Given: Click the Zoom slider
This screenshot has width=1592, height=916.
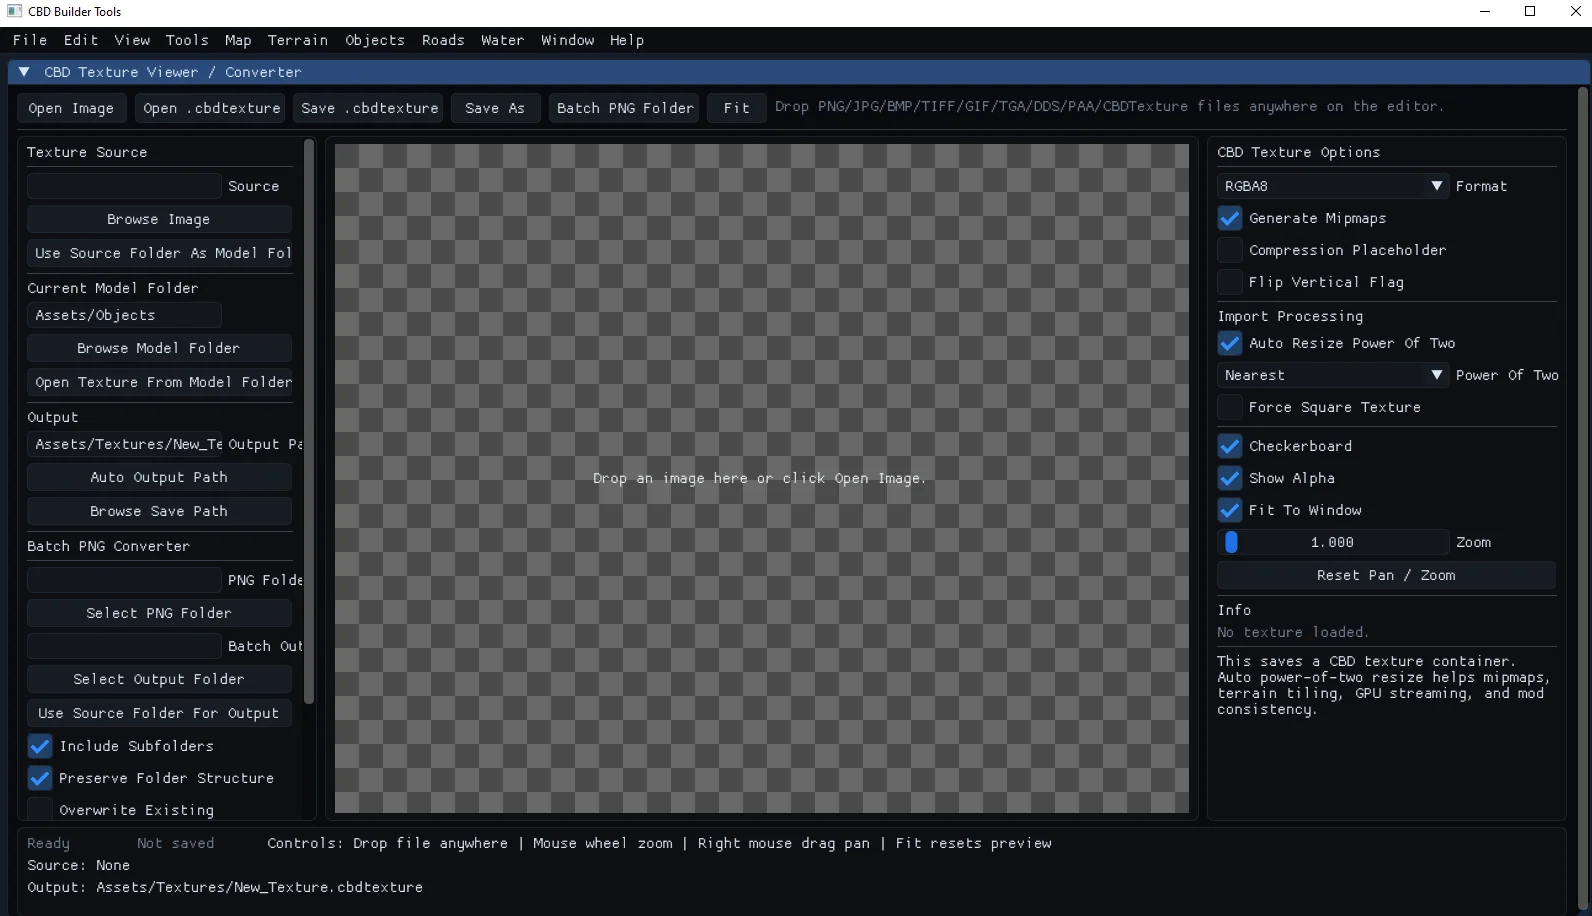Looking at the screenshot, I should click(1332, 542).
